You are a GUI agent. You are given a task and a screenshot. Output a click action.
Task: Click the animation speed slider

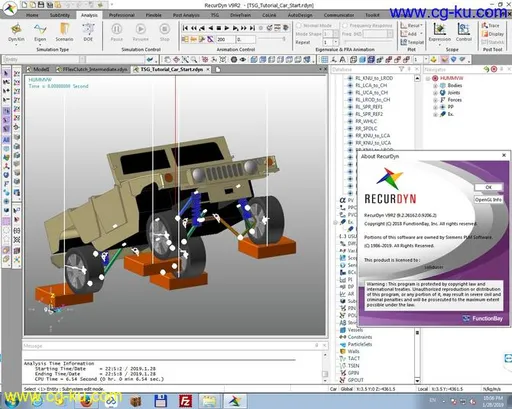click(271, 39)
